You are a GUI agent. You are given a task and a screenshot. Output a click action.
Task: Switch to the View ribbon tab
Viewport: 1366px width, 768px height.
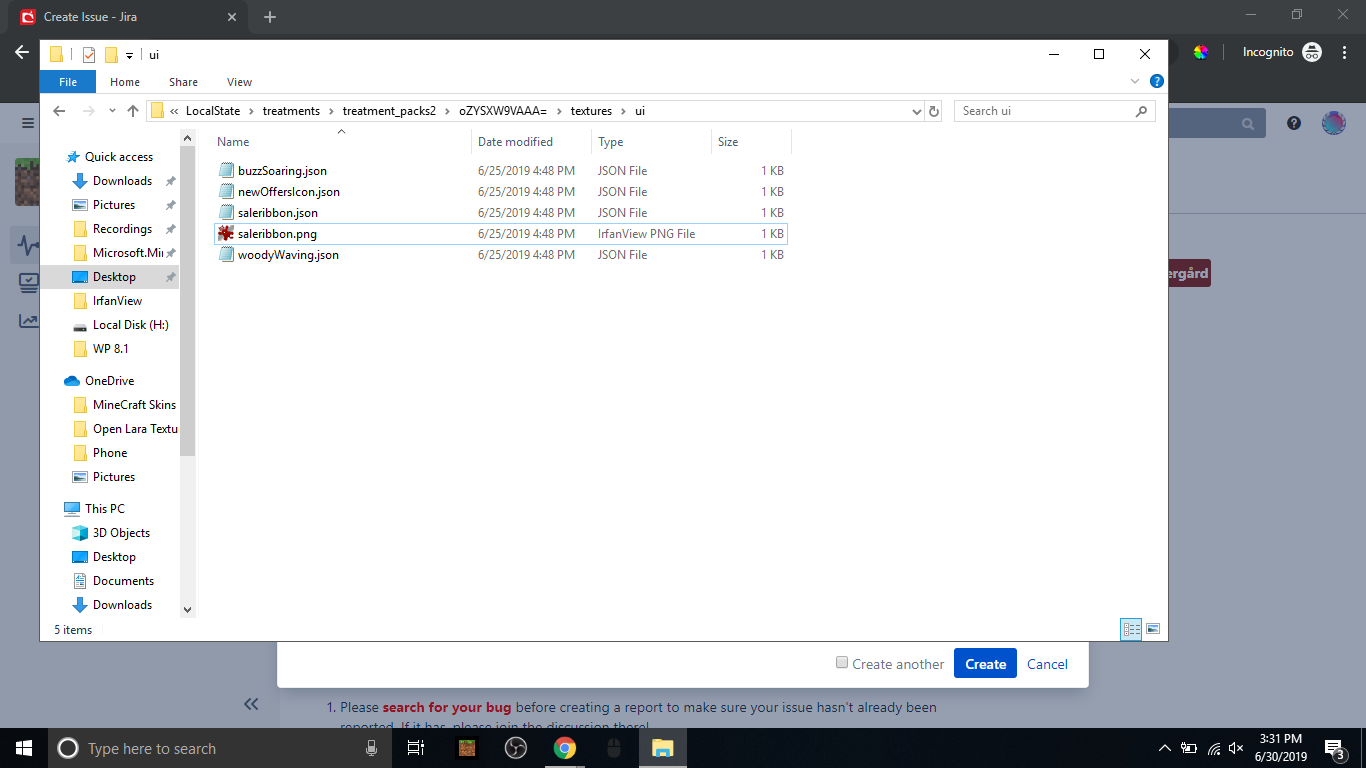coord(239,82)
